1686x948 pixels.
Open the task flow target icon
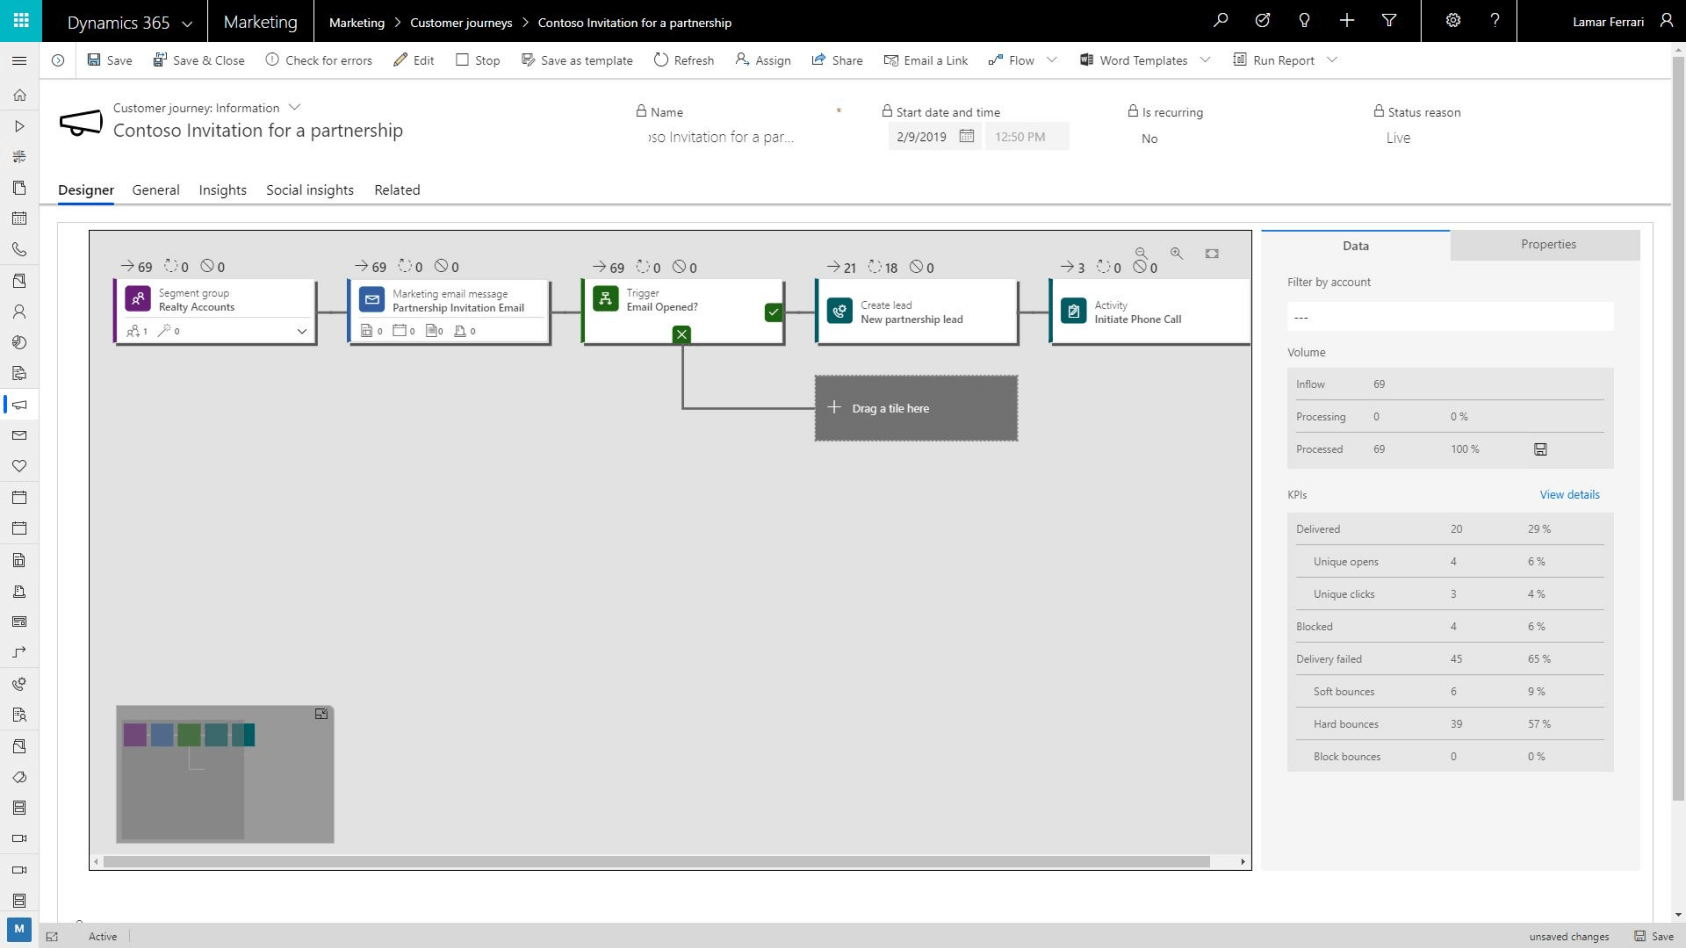(x=1263, y=20)
